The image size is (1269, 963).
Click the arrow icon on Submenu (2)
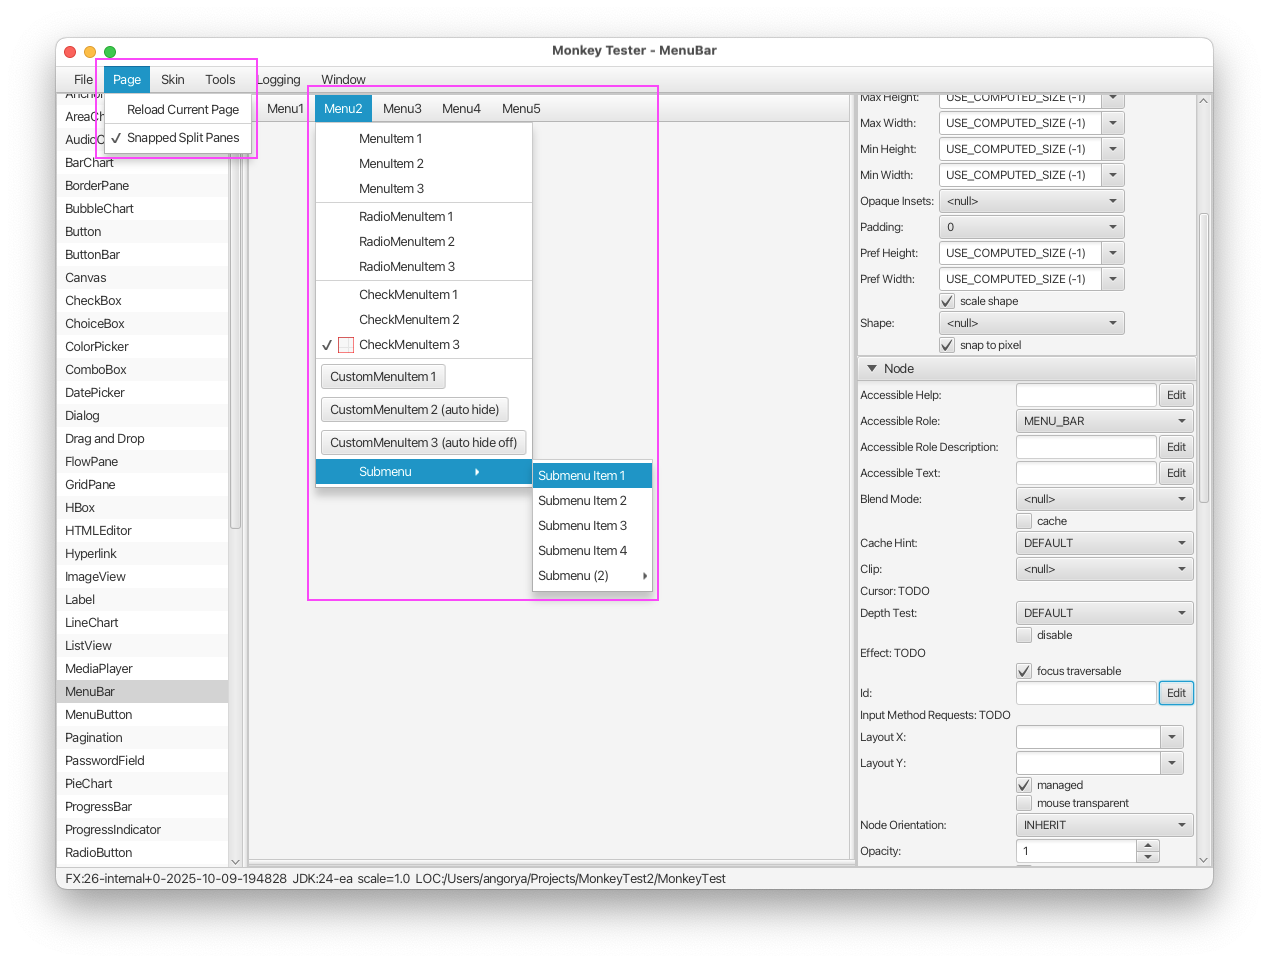point(644,576)
